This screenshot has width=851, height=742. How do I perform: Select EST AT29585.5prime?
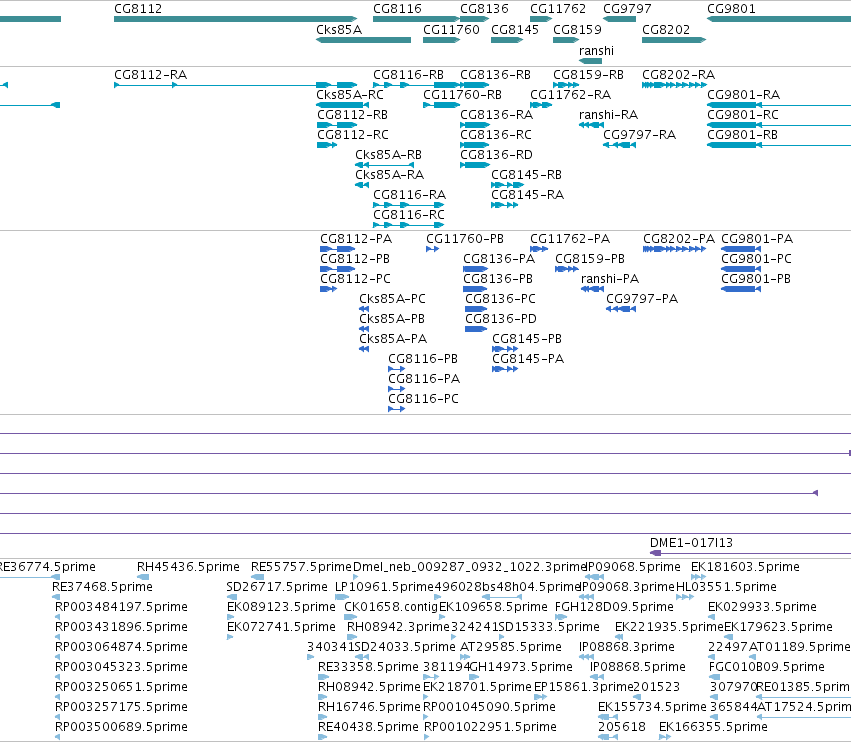click(465, 657)
